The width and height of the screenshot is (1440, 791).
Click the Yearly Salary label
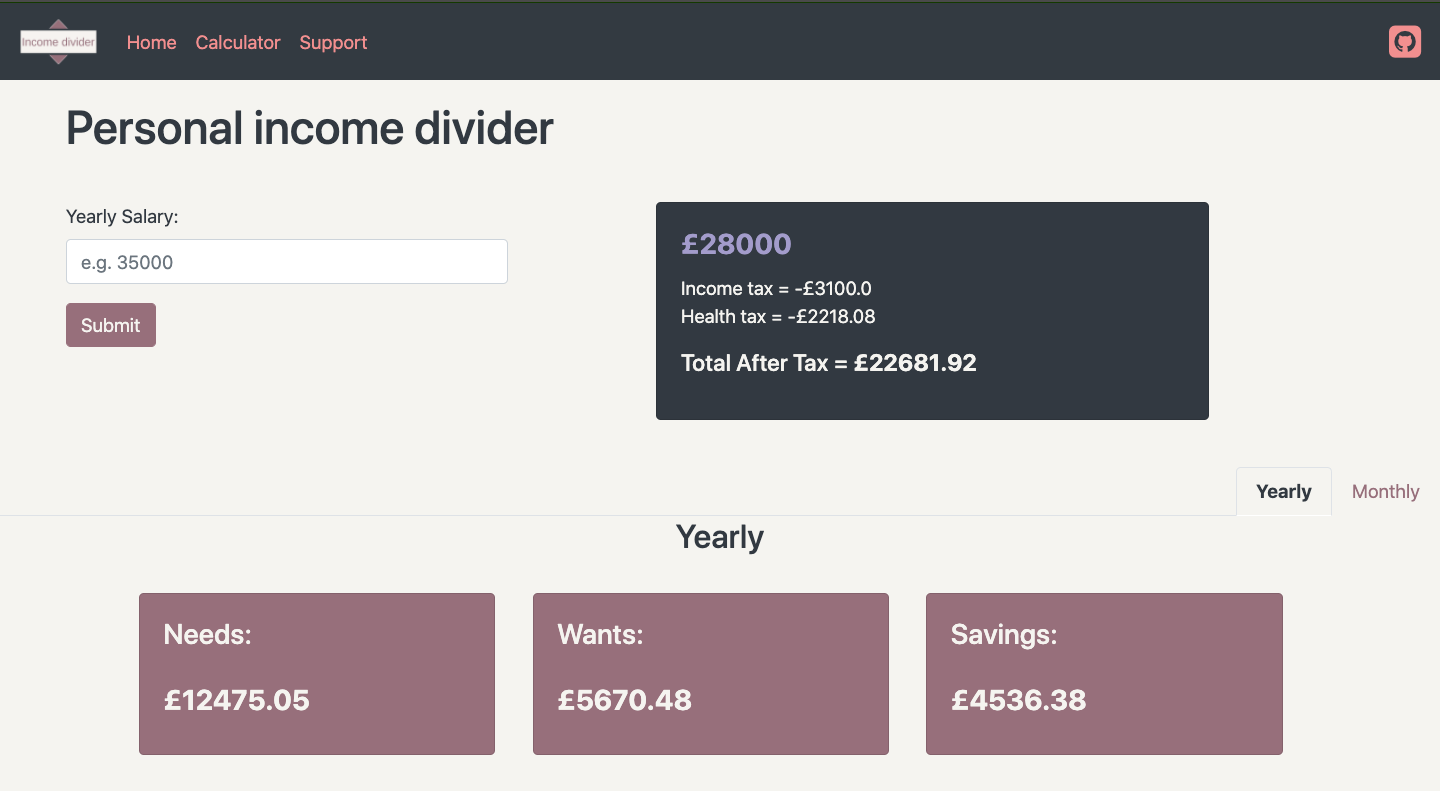click(x=122, y=216)
